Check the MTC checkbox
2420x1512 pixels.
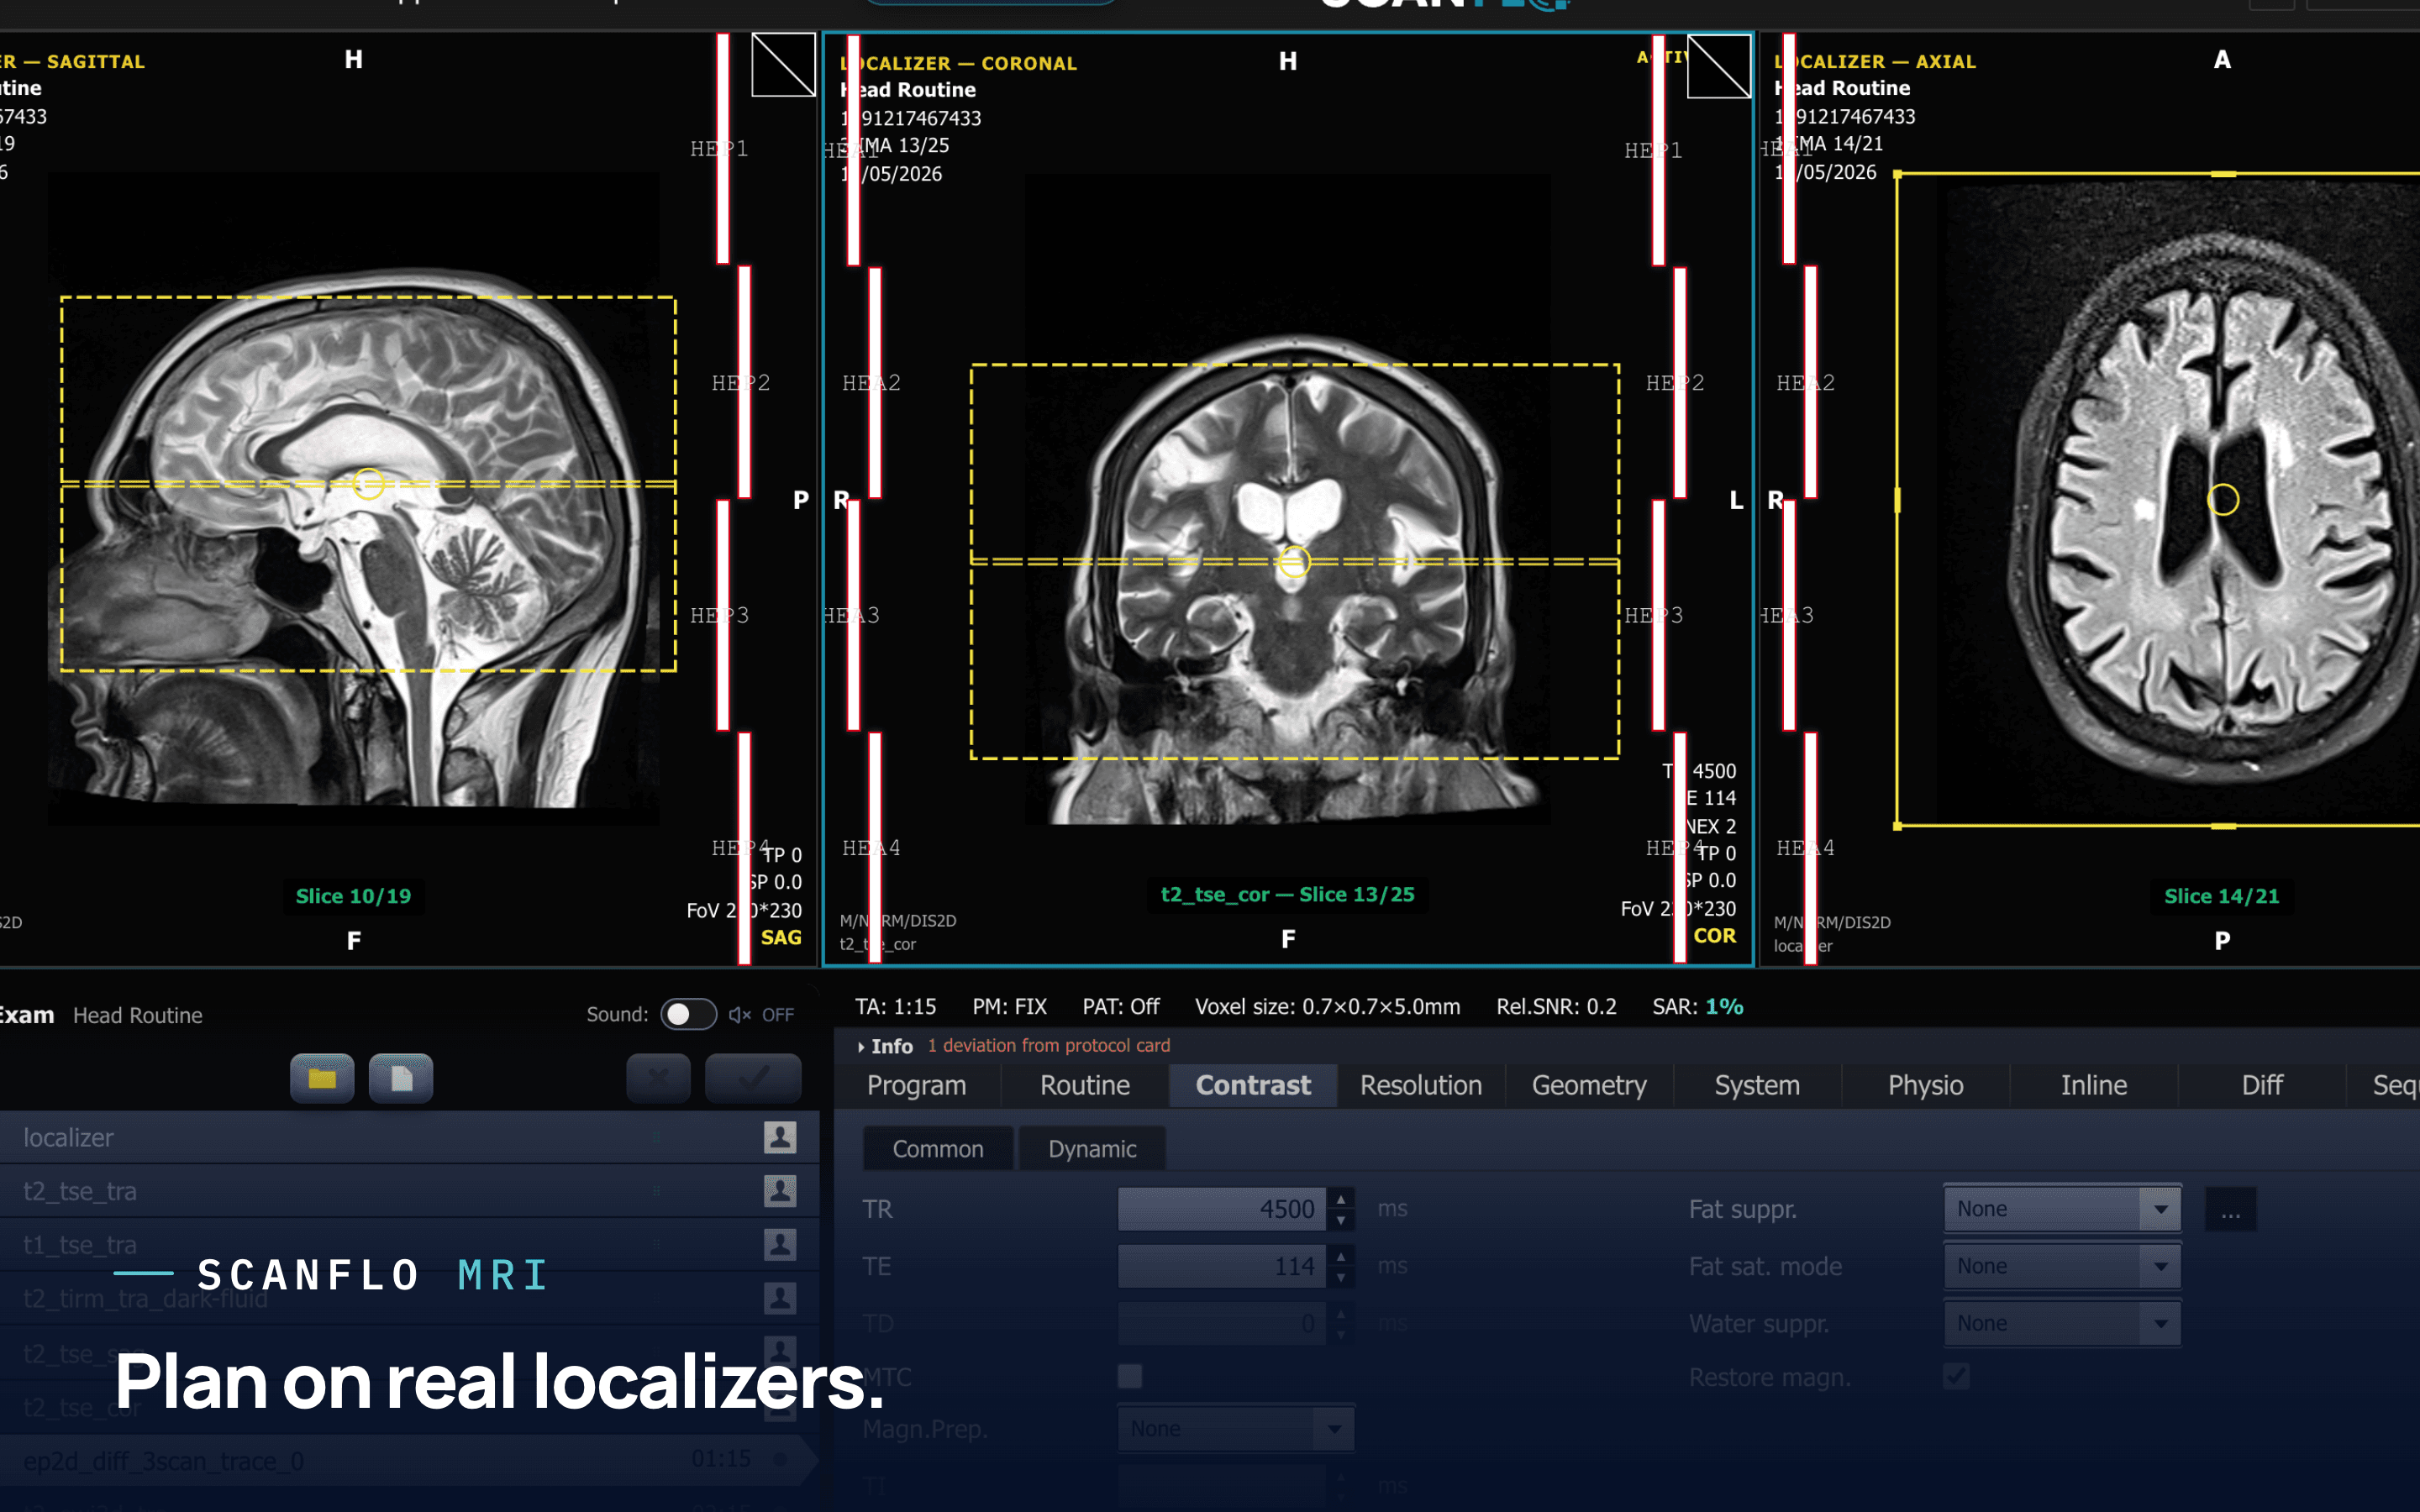(x=1130, y=1377)
